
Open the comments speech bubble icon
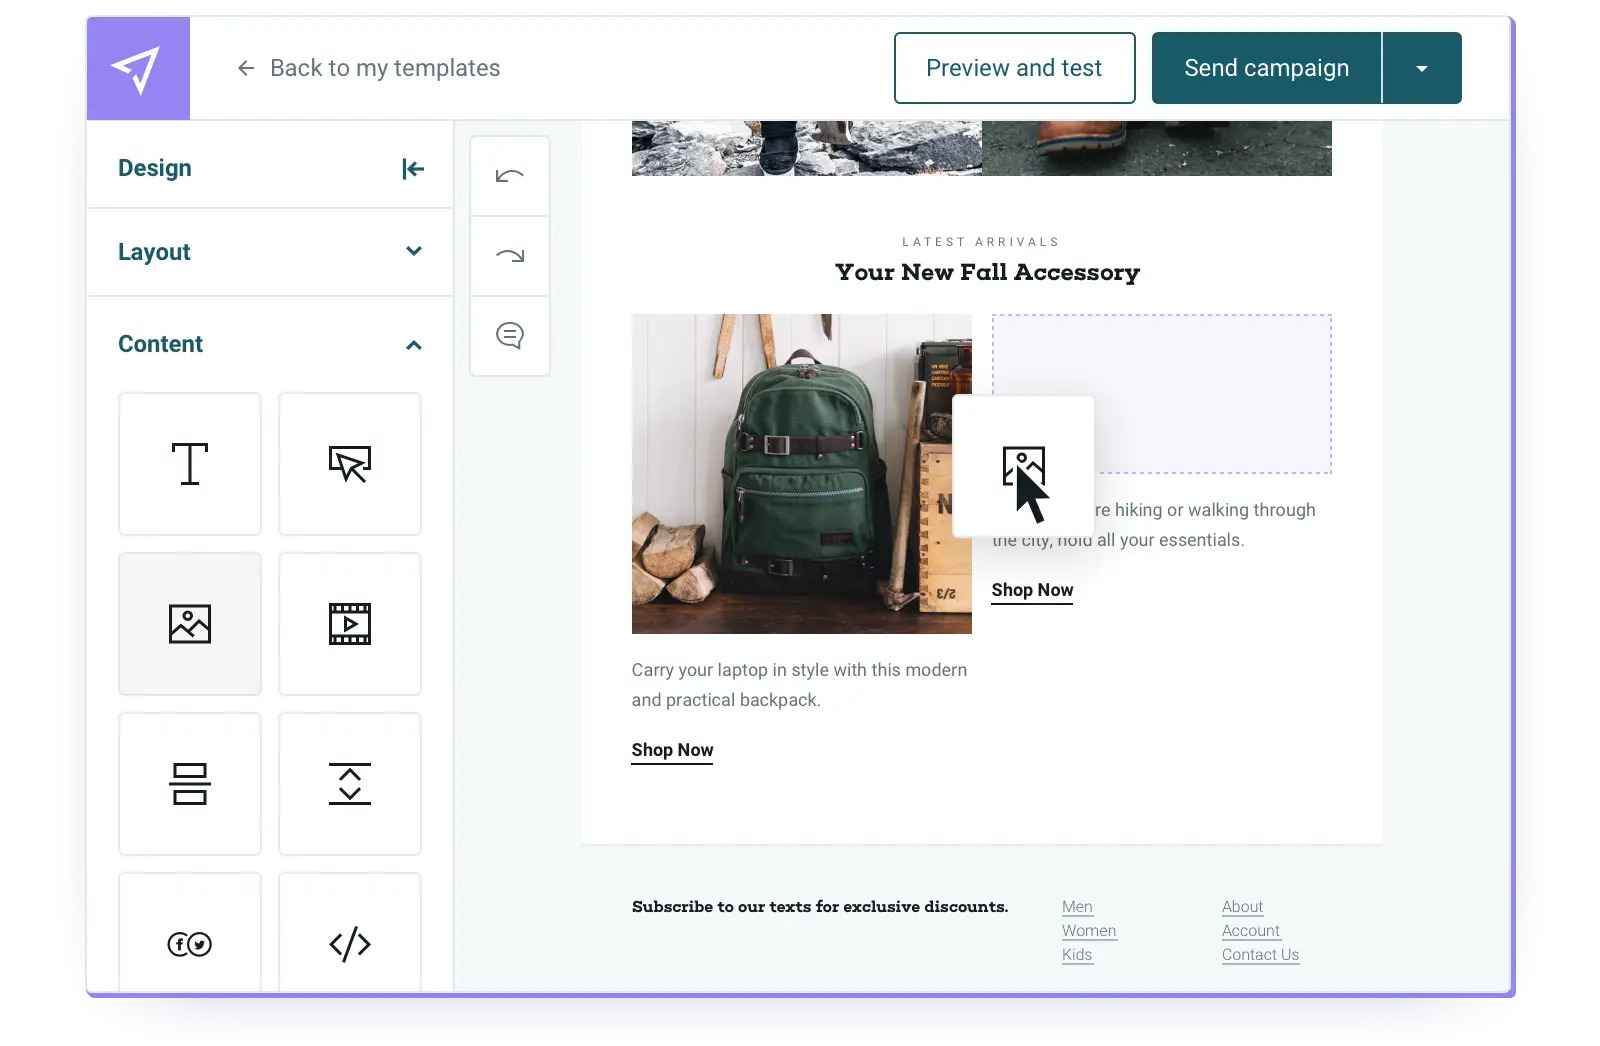(x=510, y=336)
